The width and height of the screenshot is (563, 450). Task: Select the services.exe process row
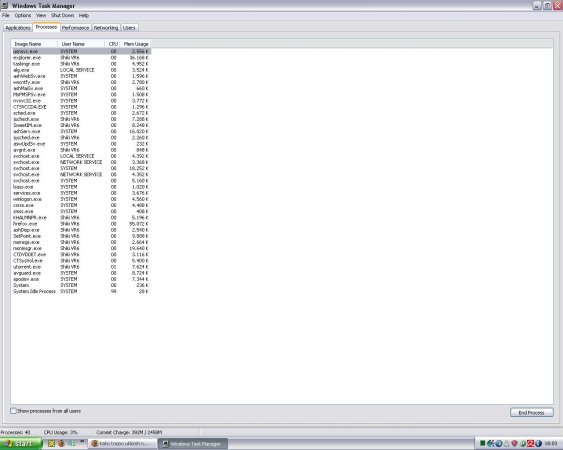[x=81, y=193]
